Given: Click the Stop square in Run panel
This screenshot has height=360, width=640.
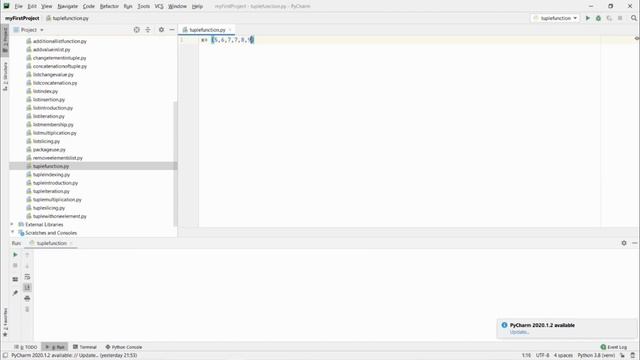Looking at the screenshot, I should (15, 266).
